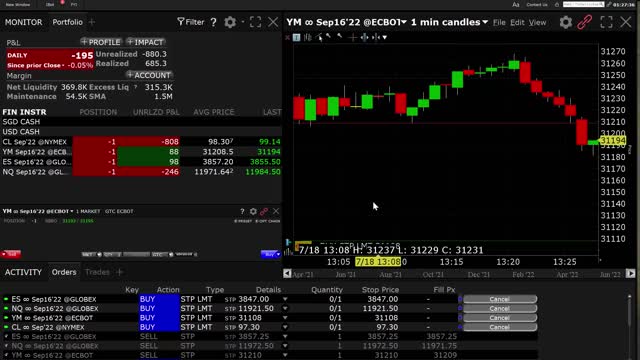Screen dimensions: 640x360
Task: Click the + ACCOUNT button
Action: (149, 75)
